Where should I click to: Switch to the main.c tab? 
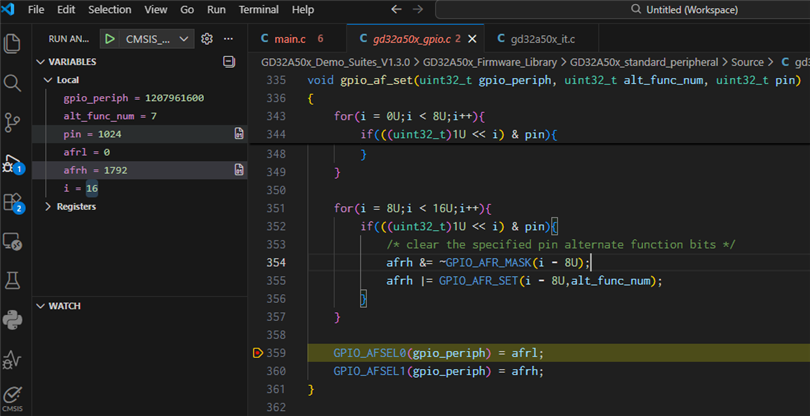290,39
